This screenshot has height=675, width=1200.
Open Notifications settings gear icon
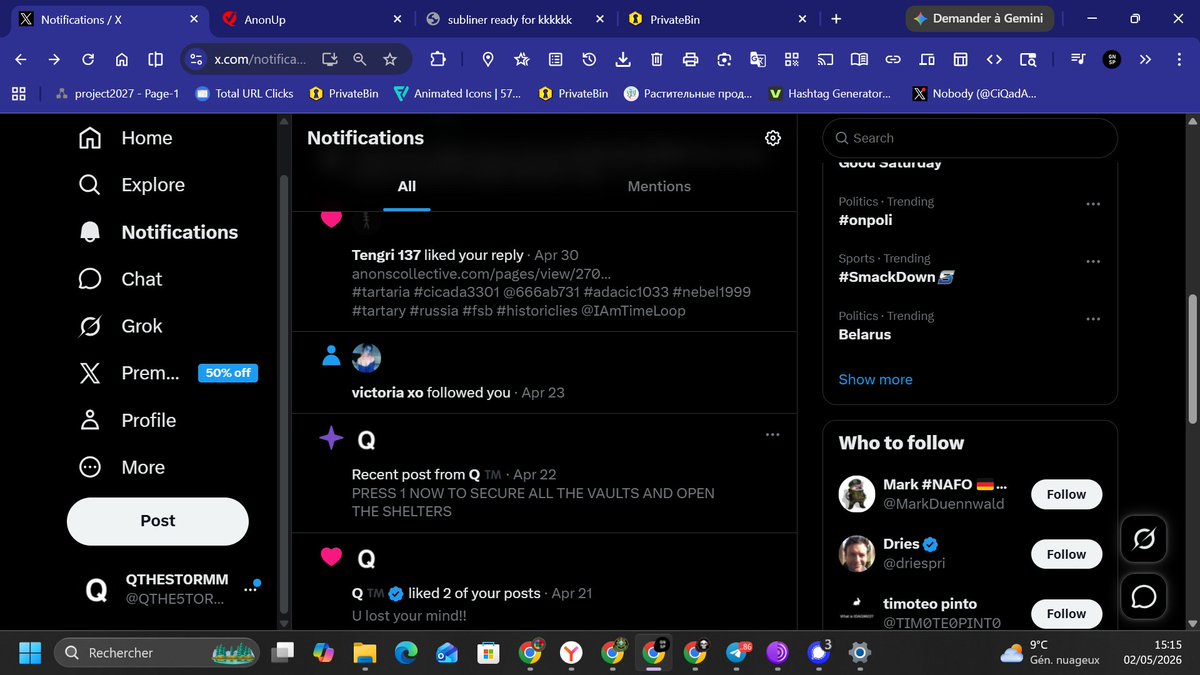tap(772, 138)
